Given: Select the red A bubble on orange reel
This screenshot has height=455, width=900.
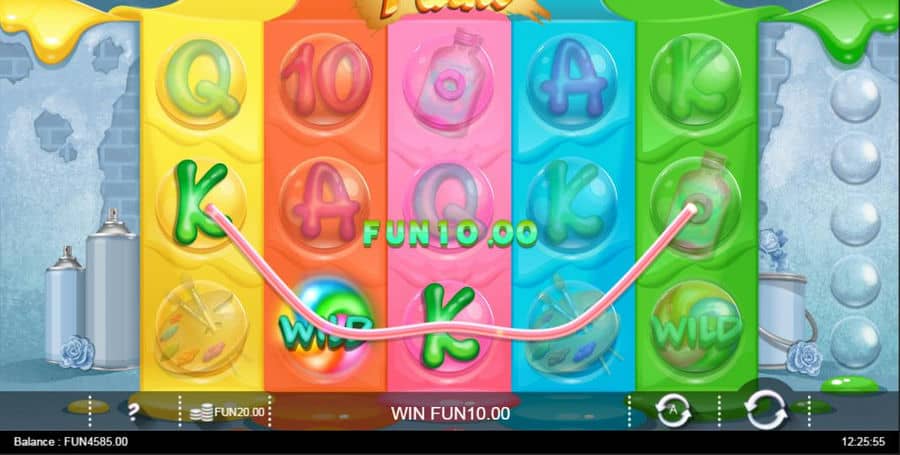Looking at the screenshot, I should (x=325, y=204).
